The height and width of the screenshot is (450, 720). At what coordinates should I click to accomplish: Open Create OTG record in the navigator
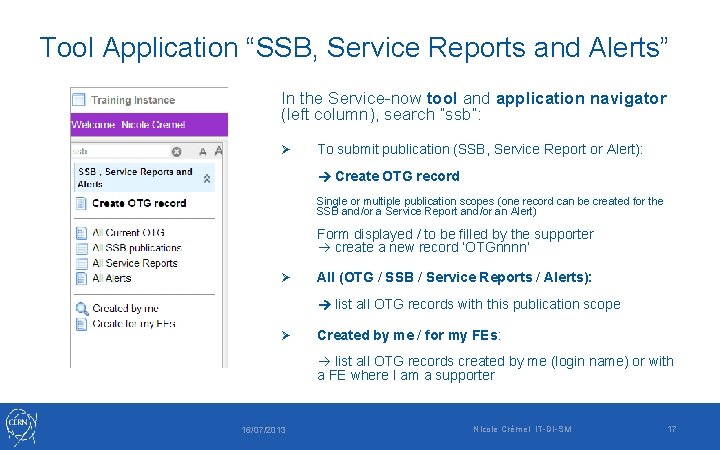(139, 203)
